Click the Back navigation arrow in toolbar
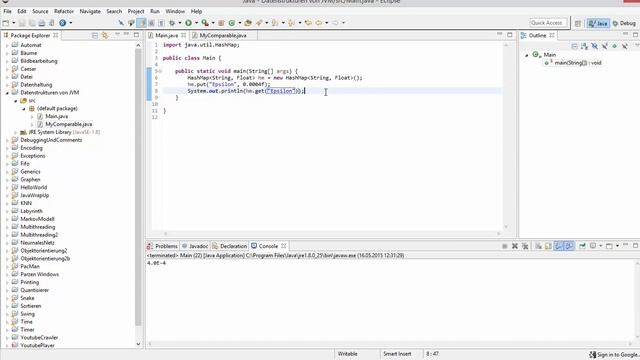640x360 pixels. pyautogui.click(x=318, y=23)
